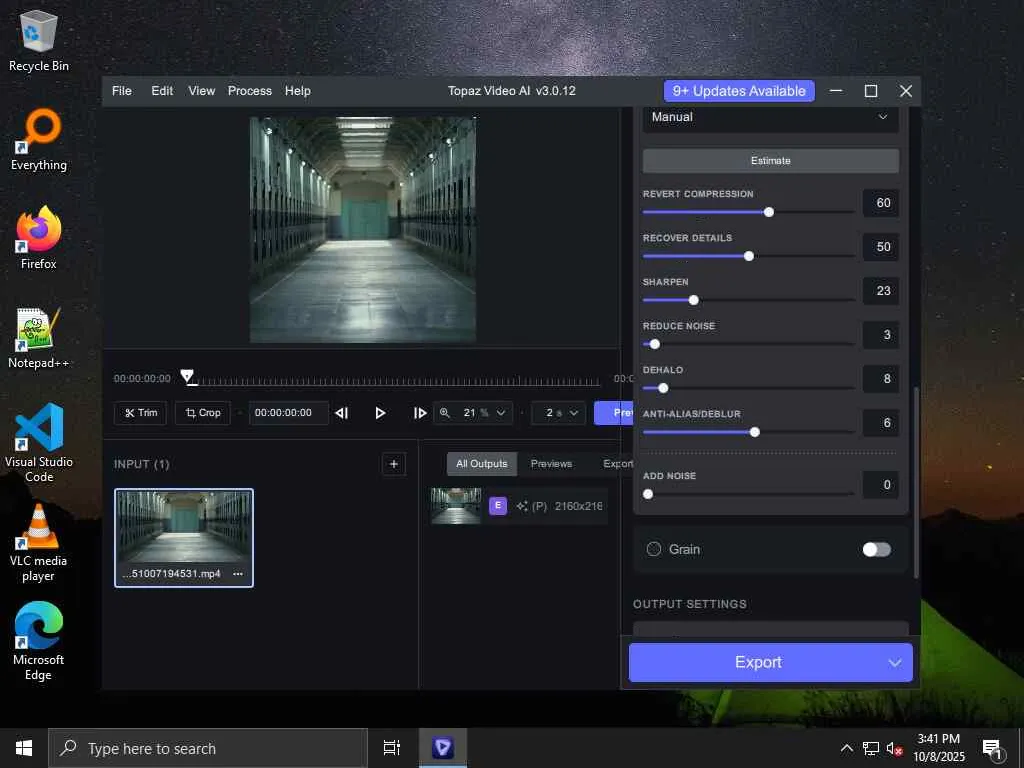The width and height of the screenshot is (1024, 768).
Task: Open three-dot menu on input video
Action: click(x=238, y=574)
